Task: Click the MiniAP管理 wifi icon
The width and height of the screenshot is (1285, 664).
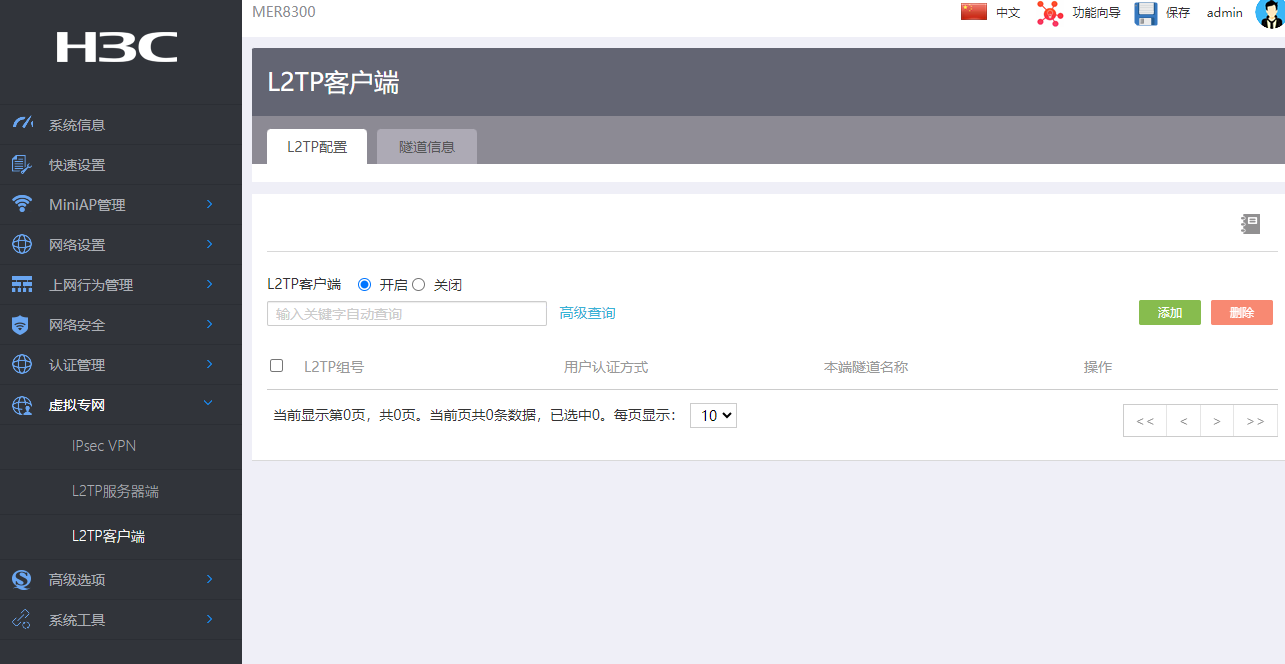Action: 22,204
